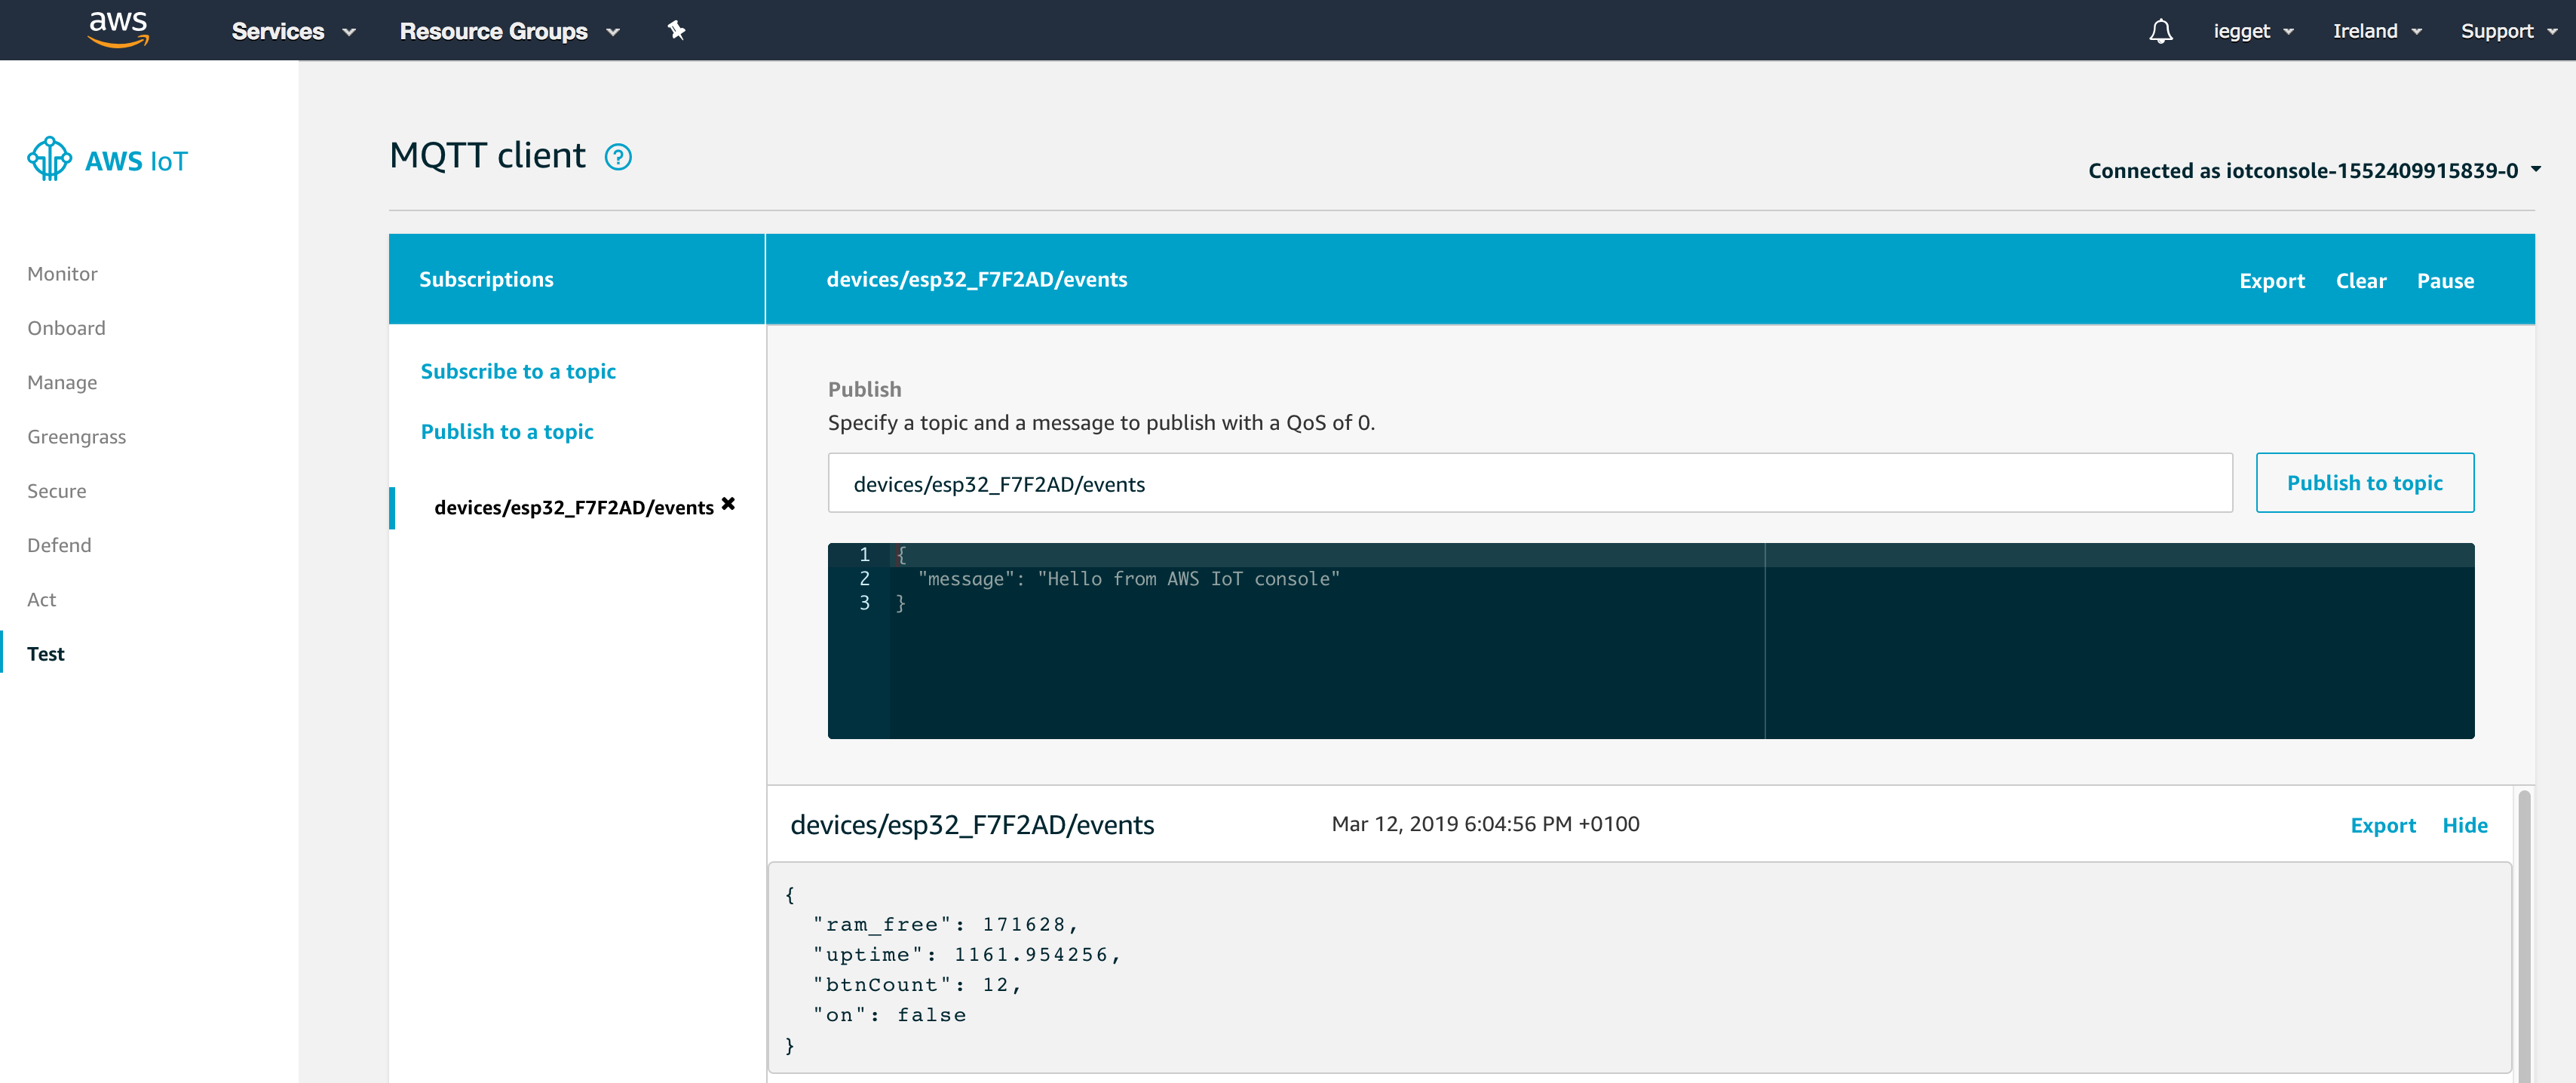This screenshot has width=2576, height=1083.
Task: Click the "uptime": 1161.954256 line
Action: [966, 954]
